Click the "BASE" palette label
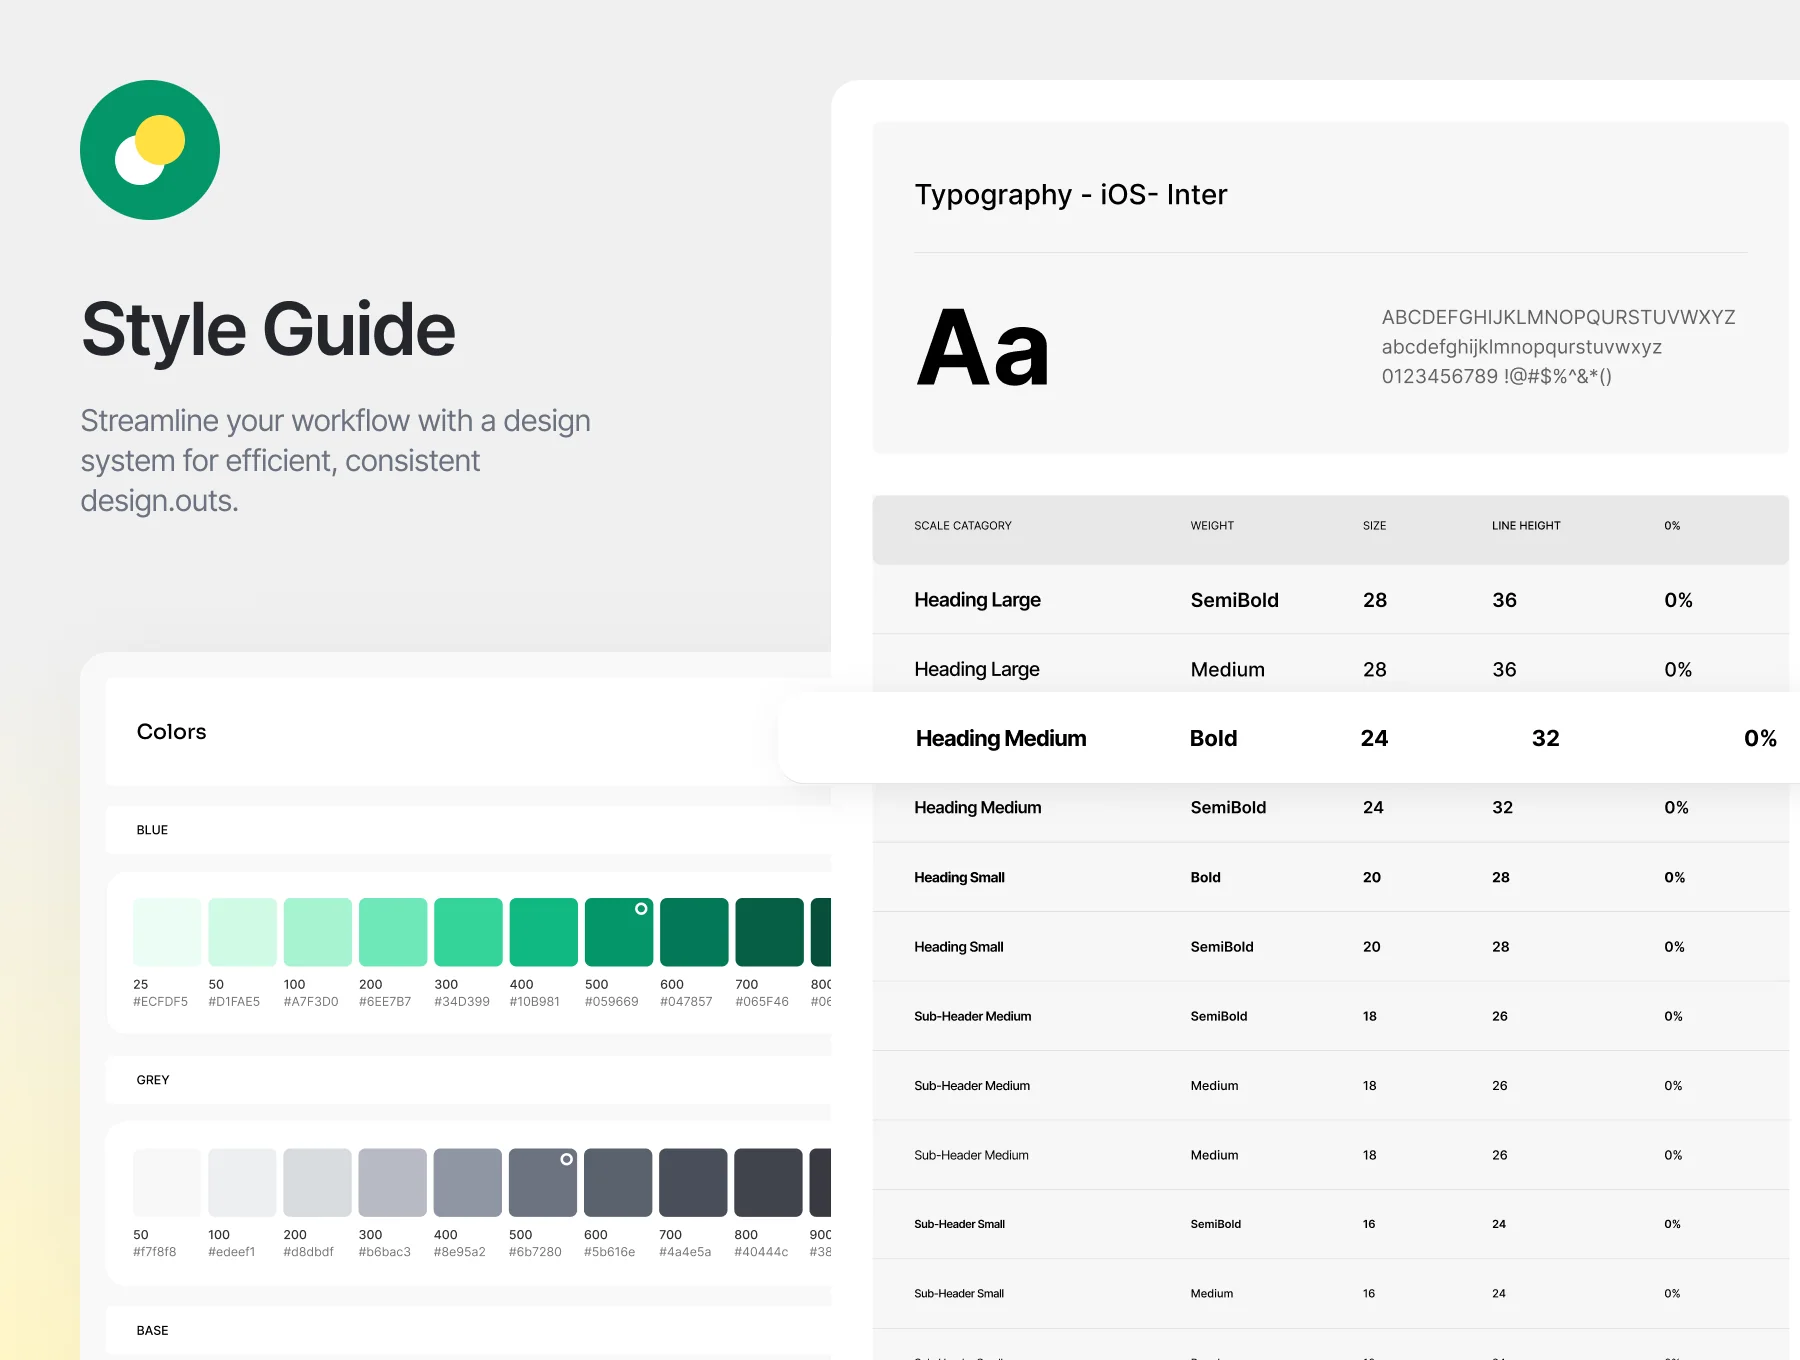 click(152, 1331)
